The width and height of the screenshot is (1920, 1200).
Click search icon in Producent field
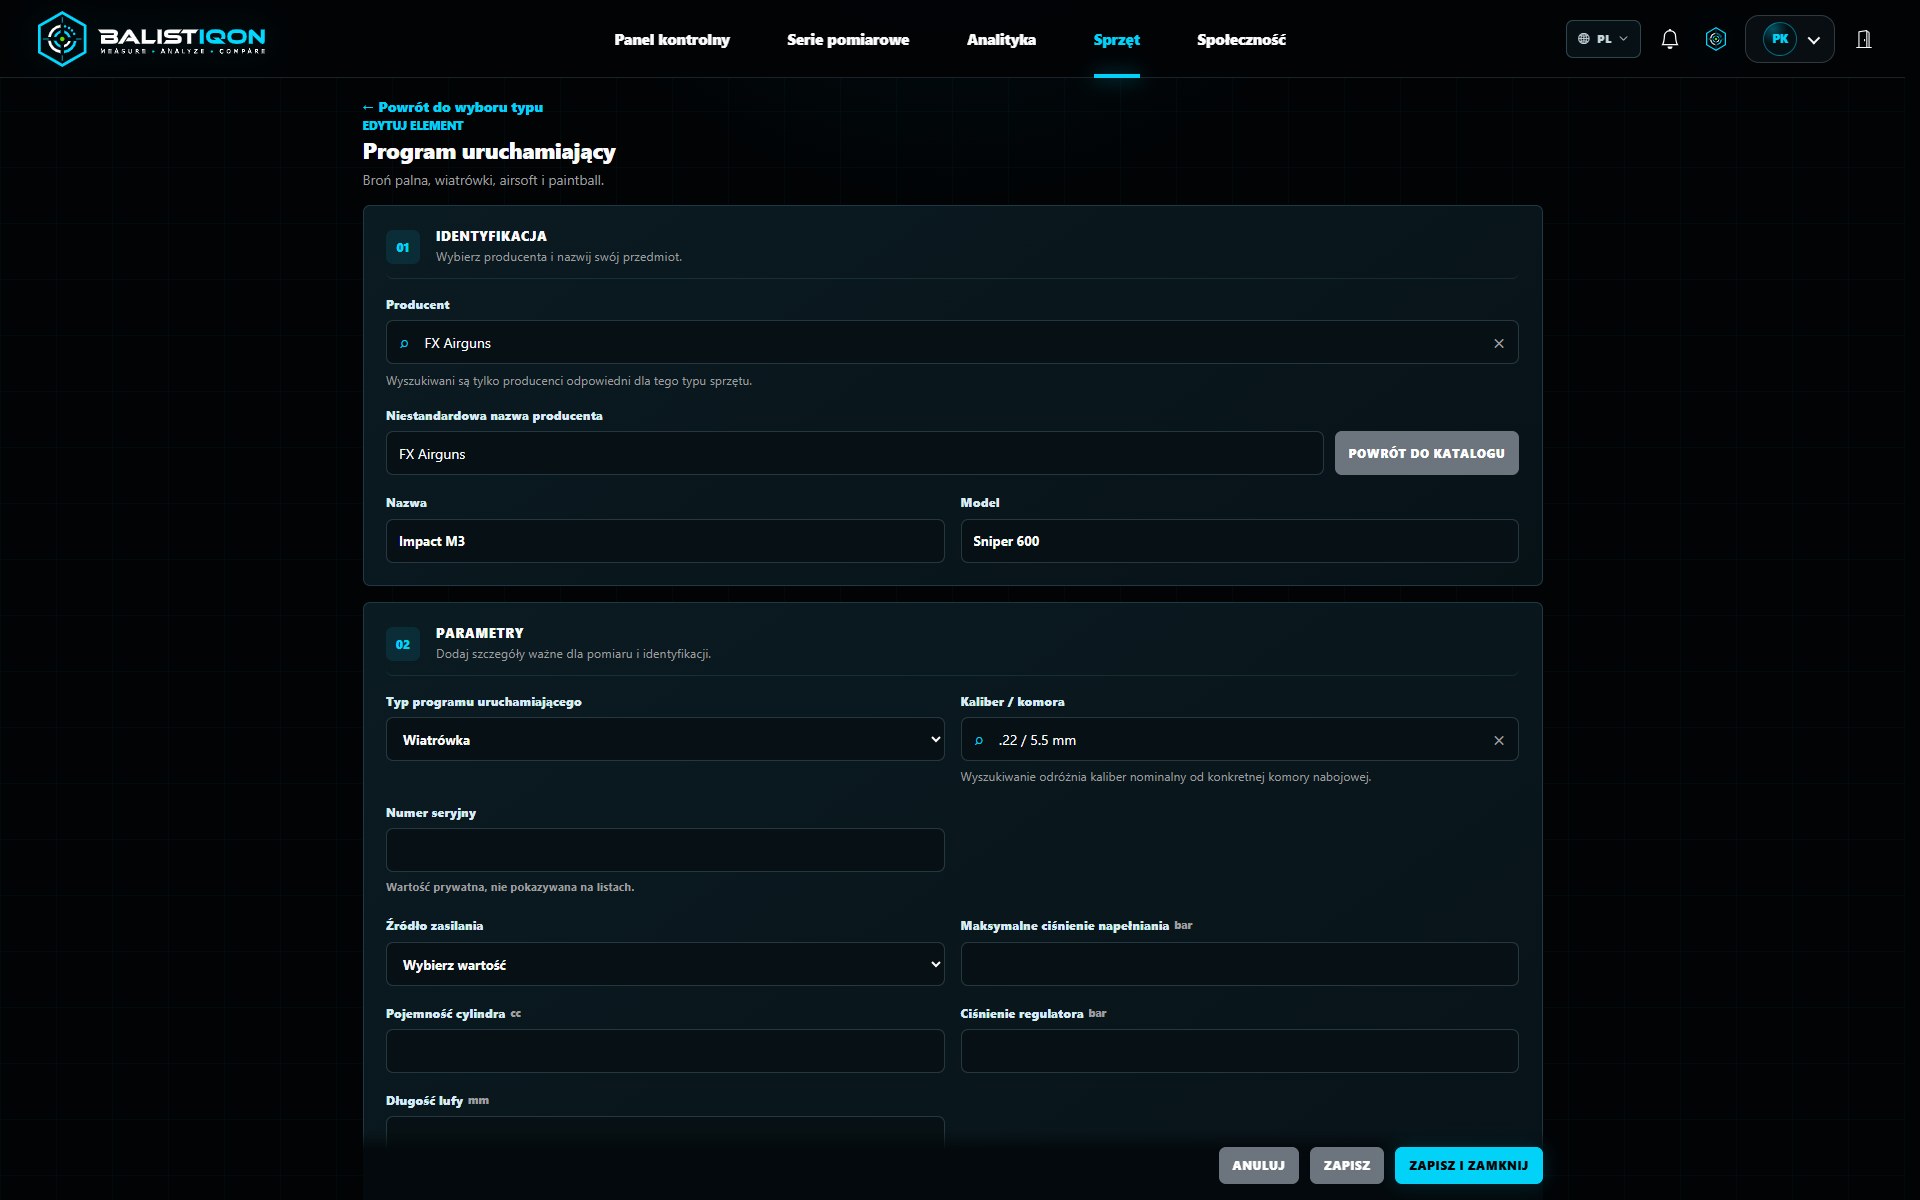click(x=404, y=343)
